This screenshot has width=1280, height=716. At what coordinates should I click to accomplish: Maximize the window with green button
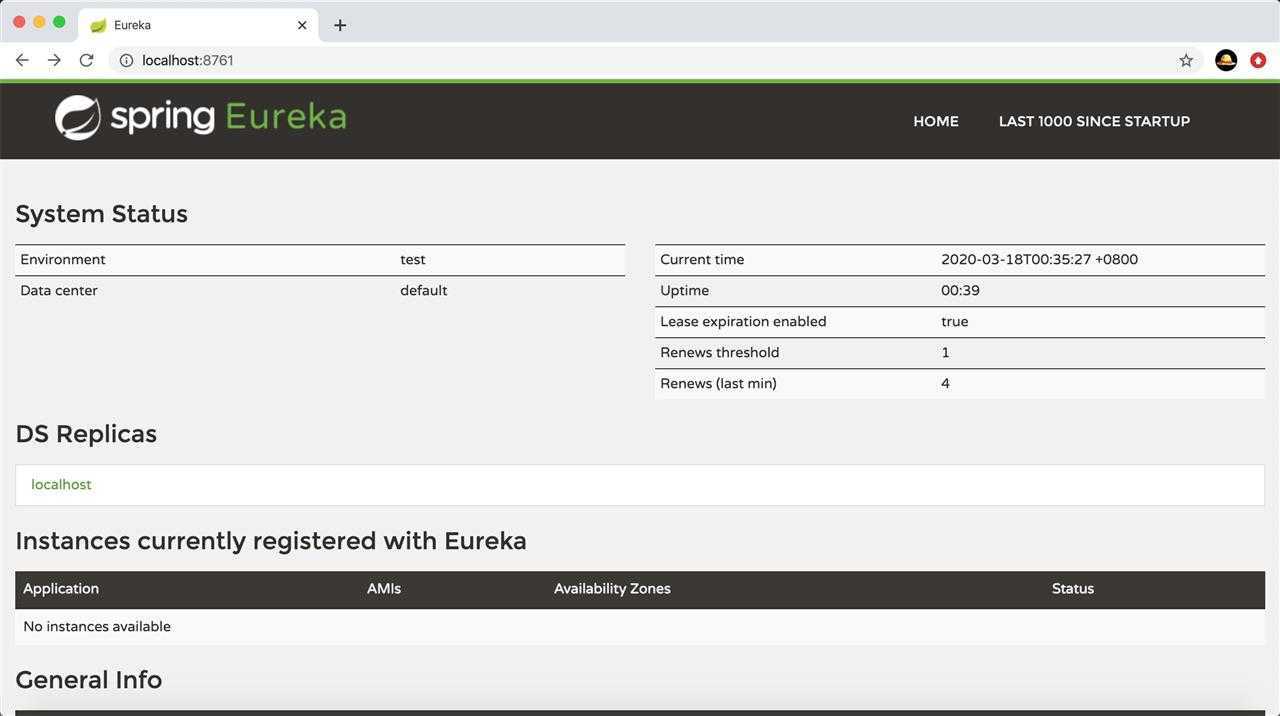[x=59, y=22]
